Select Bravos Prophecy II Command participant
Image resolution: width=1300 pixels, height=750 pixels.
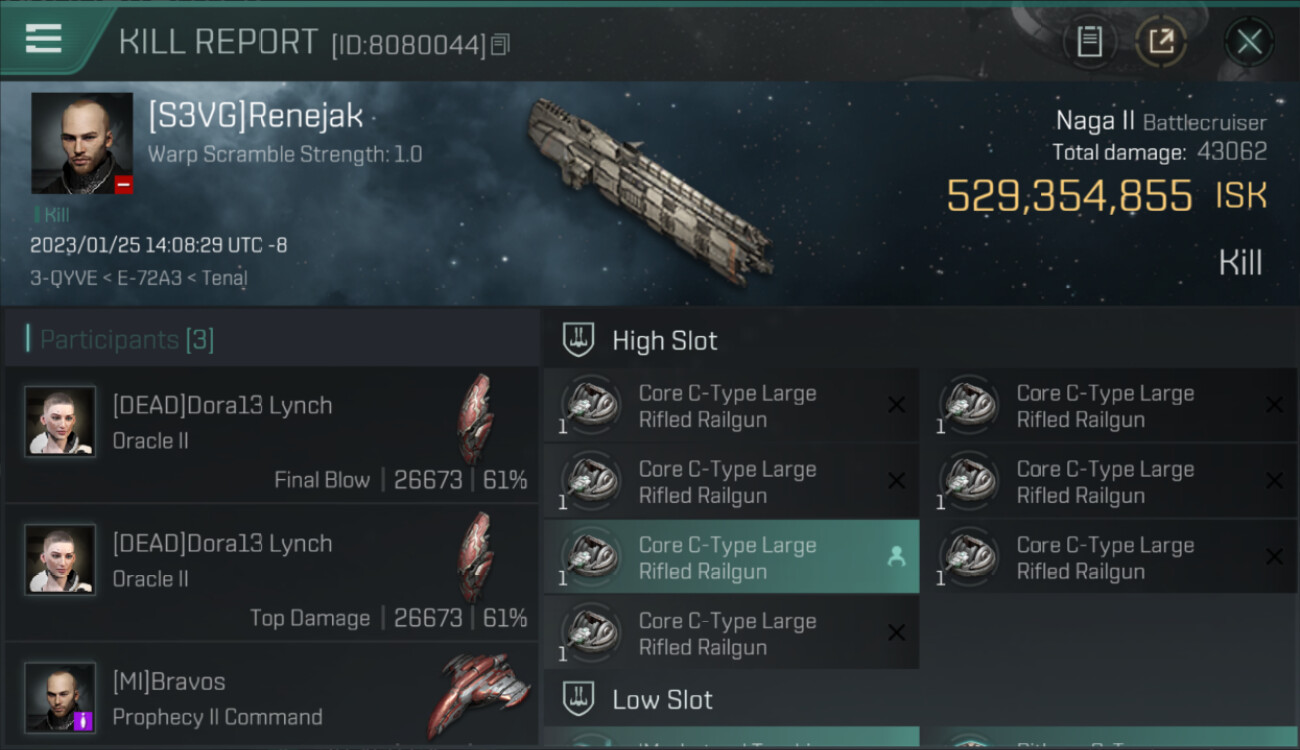click(x=271, y=697)
